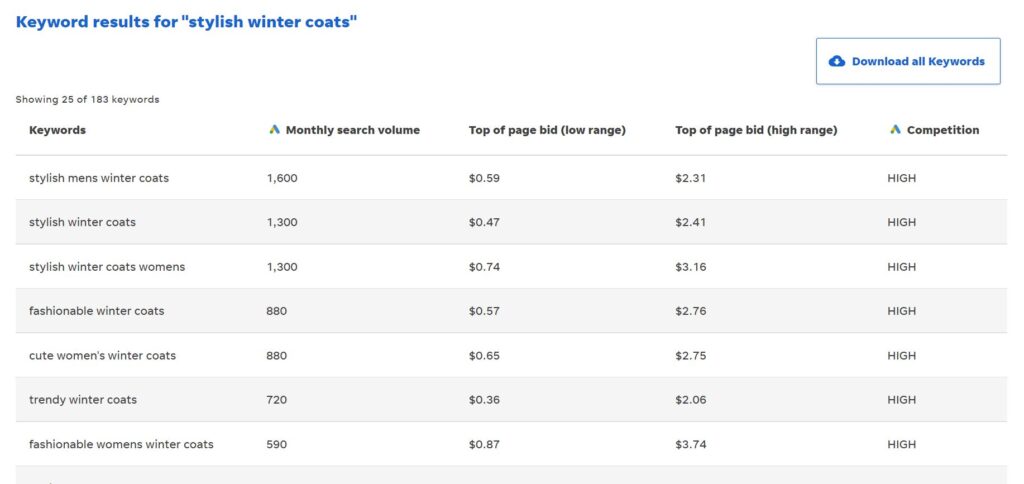Click the $3.74 high range bid value
Viewport: 1024px width, 484px height.
click(691, 444)
